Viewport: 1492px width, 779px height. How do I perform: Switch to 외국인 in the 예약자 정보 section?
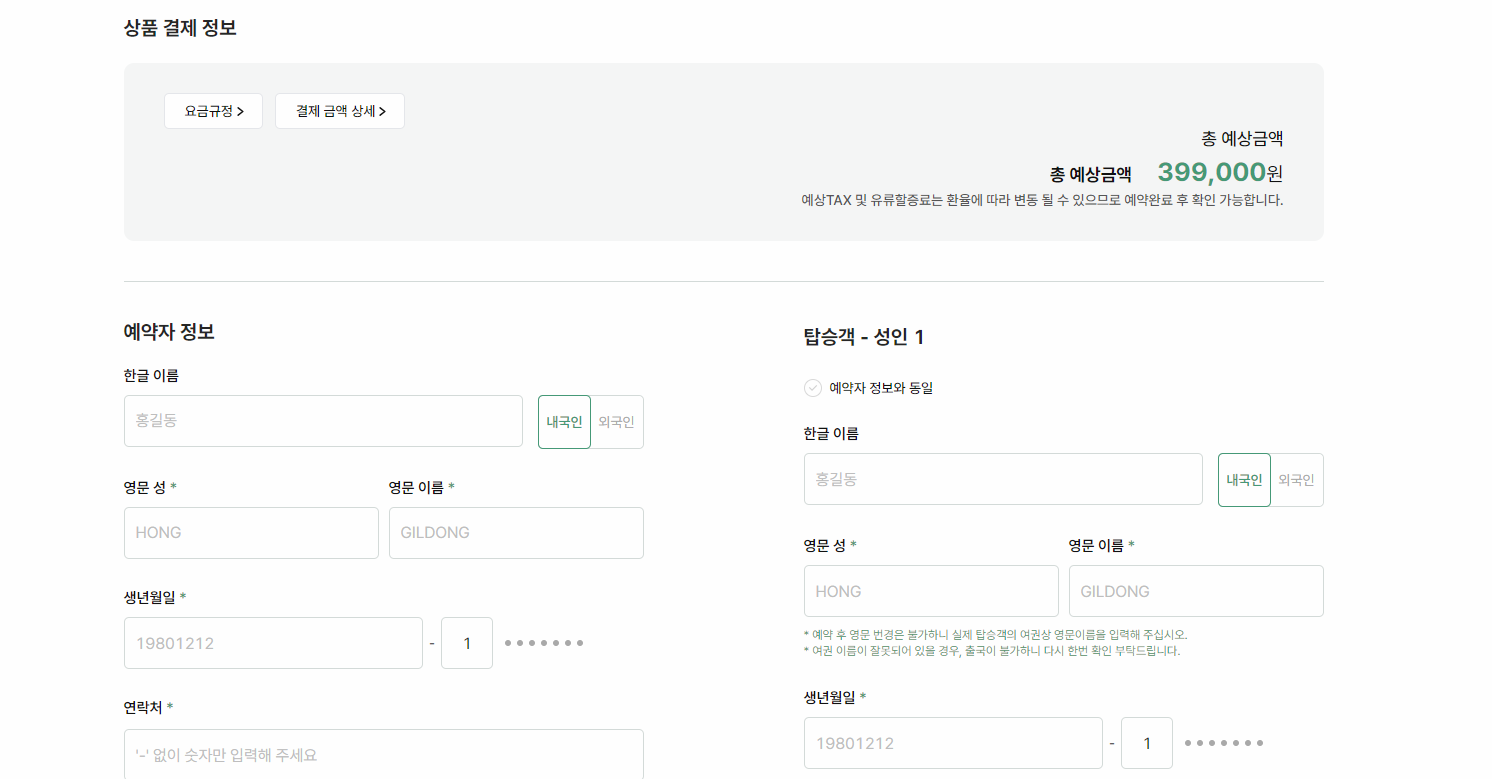tap(617, 421)
